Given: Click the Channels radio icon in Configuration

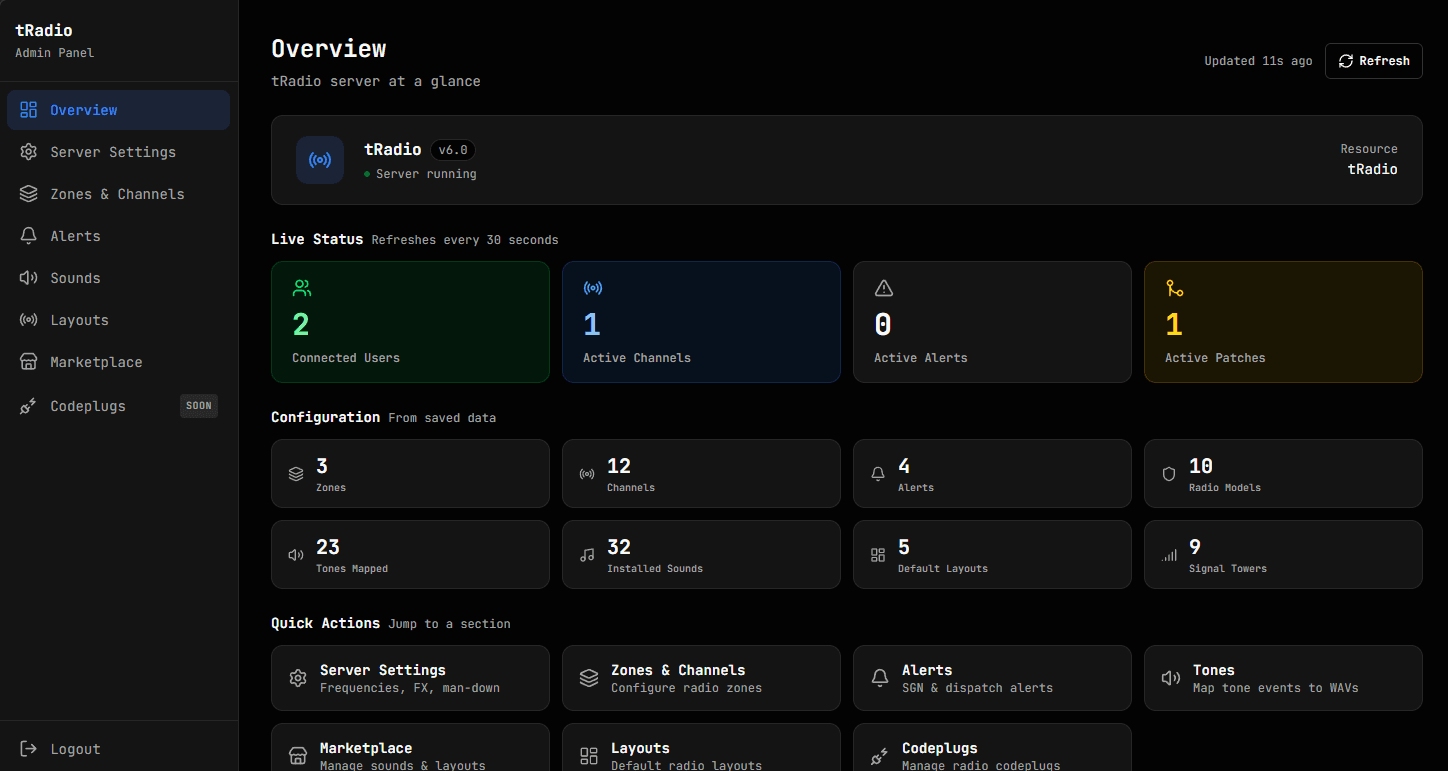Looking at the screenshot, I should click(x=587, y=474).
